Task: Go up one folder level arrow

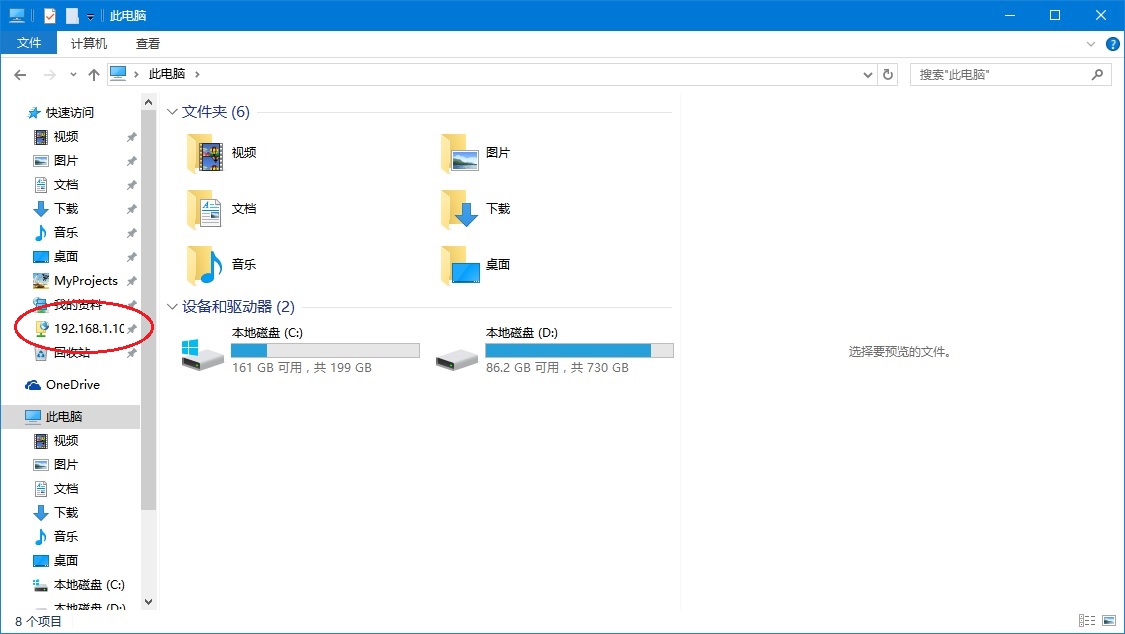Action: tap(94, 74)
